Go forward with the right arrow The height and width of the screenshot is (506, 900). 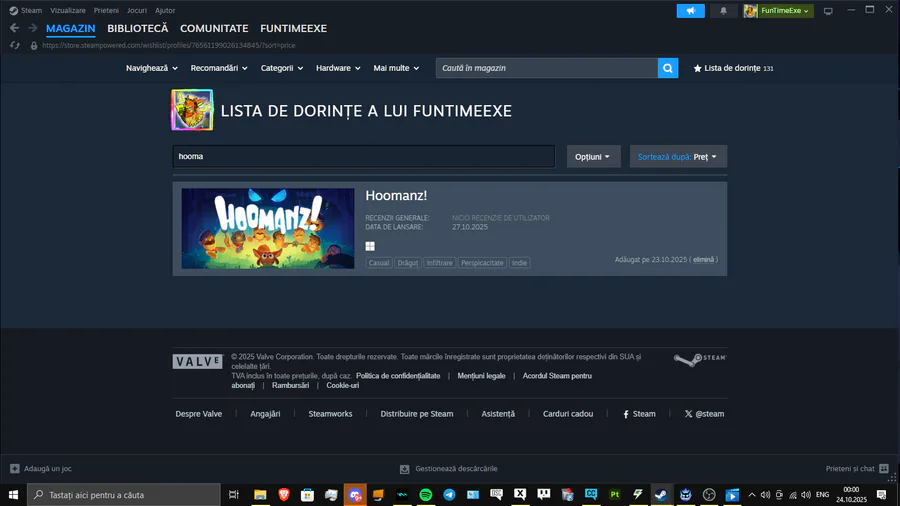(x=33, y=28)
